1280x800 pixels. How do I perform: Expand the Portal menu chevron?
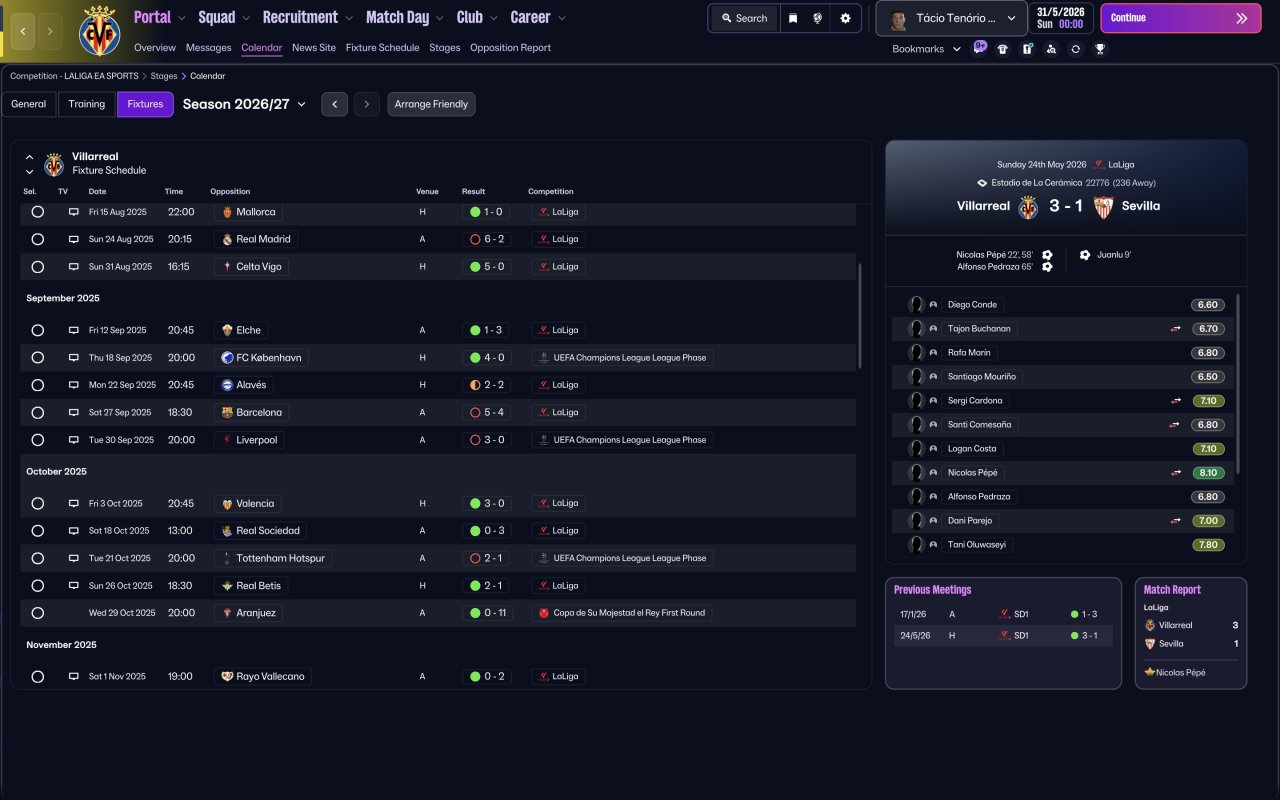click(180, 18)
